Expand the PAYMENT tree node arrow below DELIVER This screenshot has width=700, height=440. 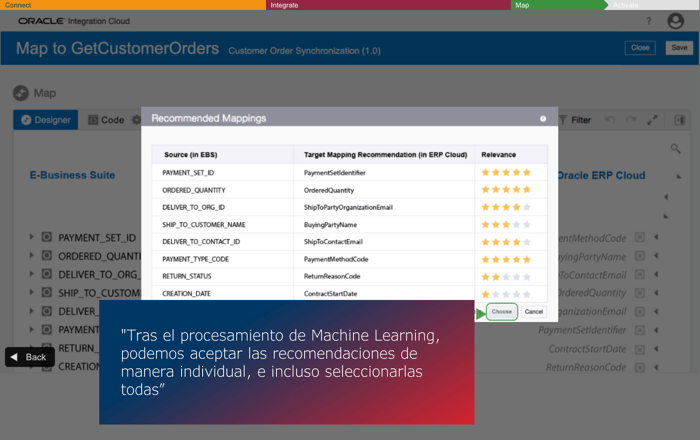31,329
